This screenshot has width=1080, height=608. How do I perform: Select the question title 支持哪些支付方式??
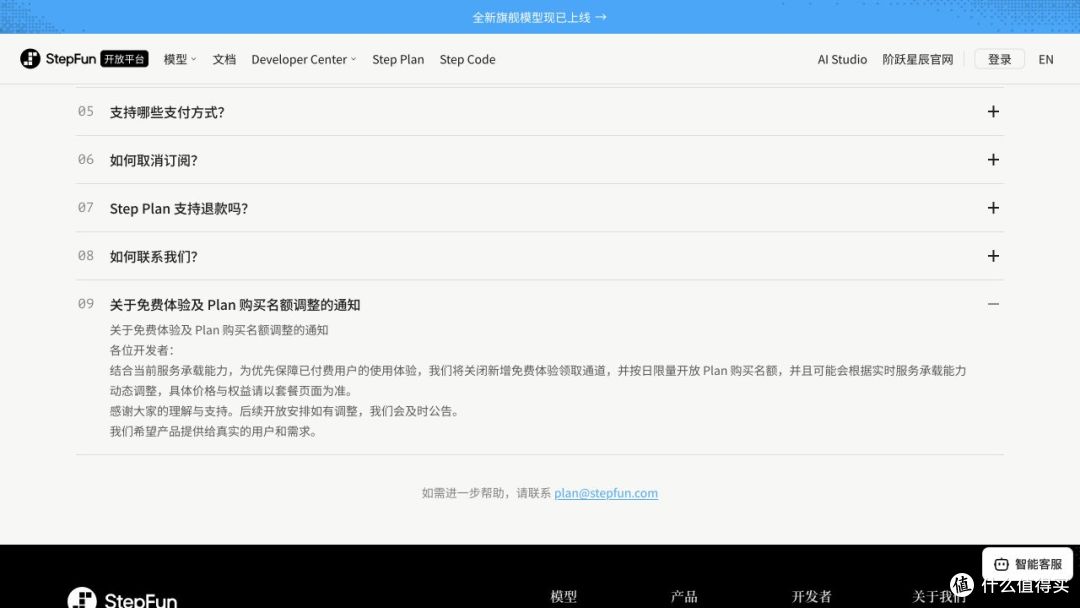coord(167,112)
